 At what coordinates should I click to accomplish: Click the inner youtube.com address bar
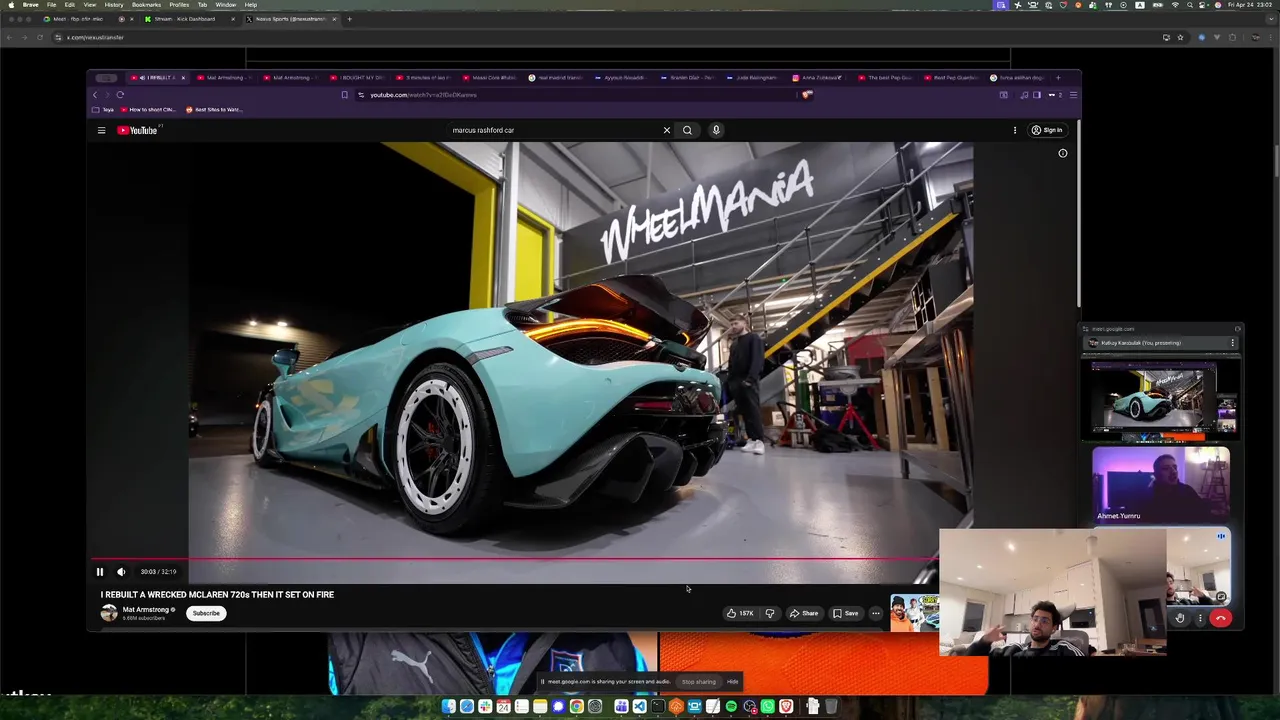[x=580, y=95]
